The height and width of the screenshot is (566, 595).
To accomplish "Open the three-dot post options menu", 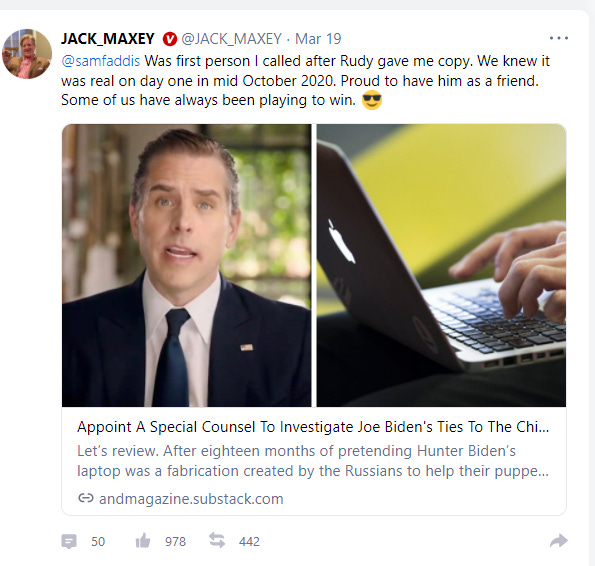I will tap(559, 38).
